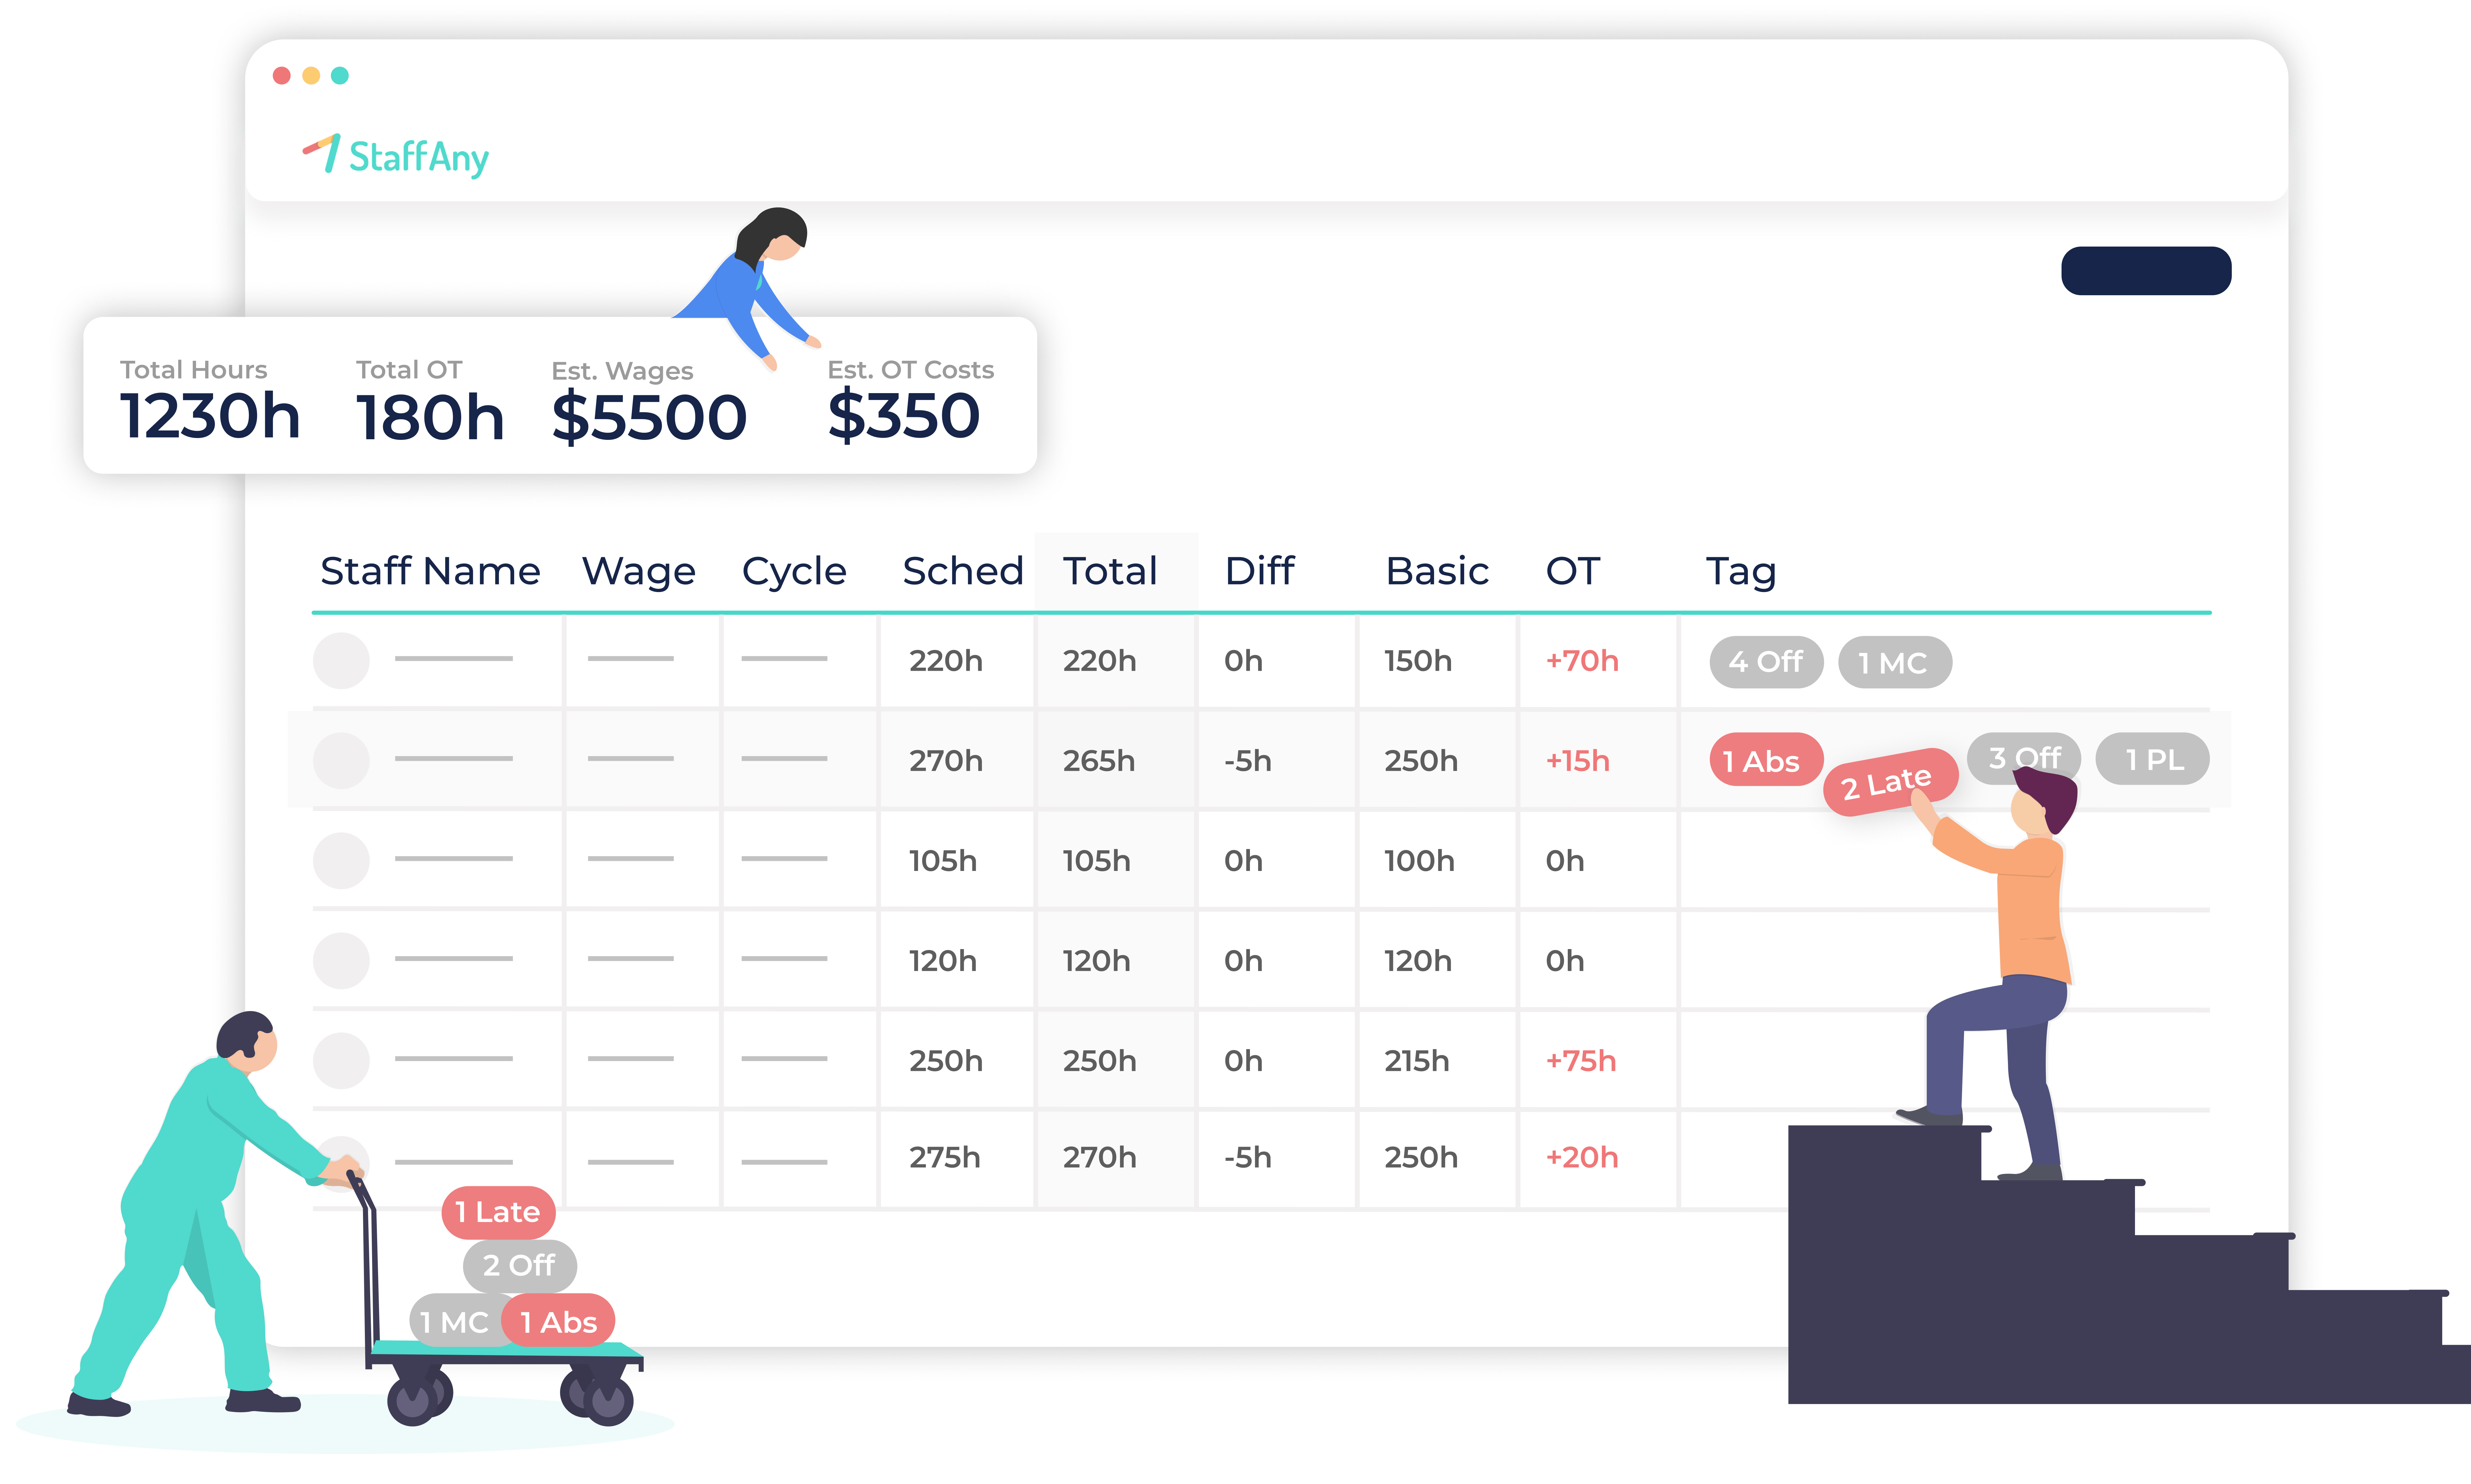Click the $350 Est. OT Costs value
The width and height of the screenshot is (2471, 1484).
coord(904,415)
